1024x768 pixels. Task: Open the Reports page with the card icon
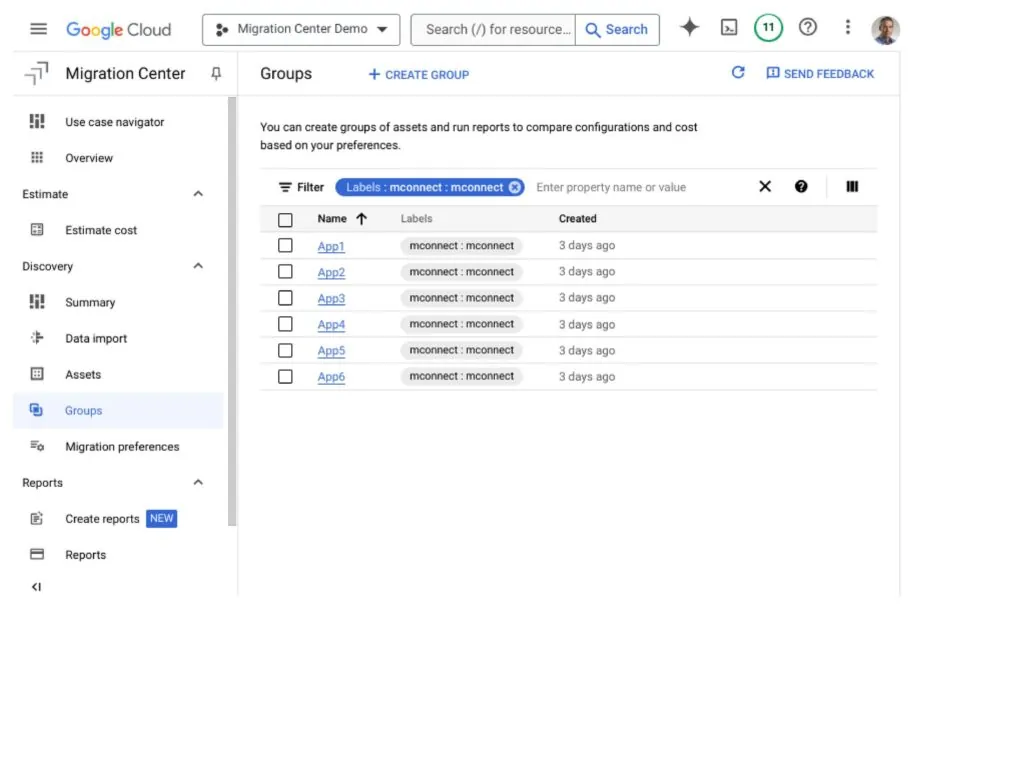point(118,554)
